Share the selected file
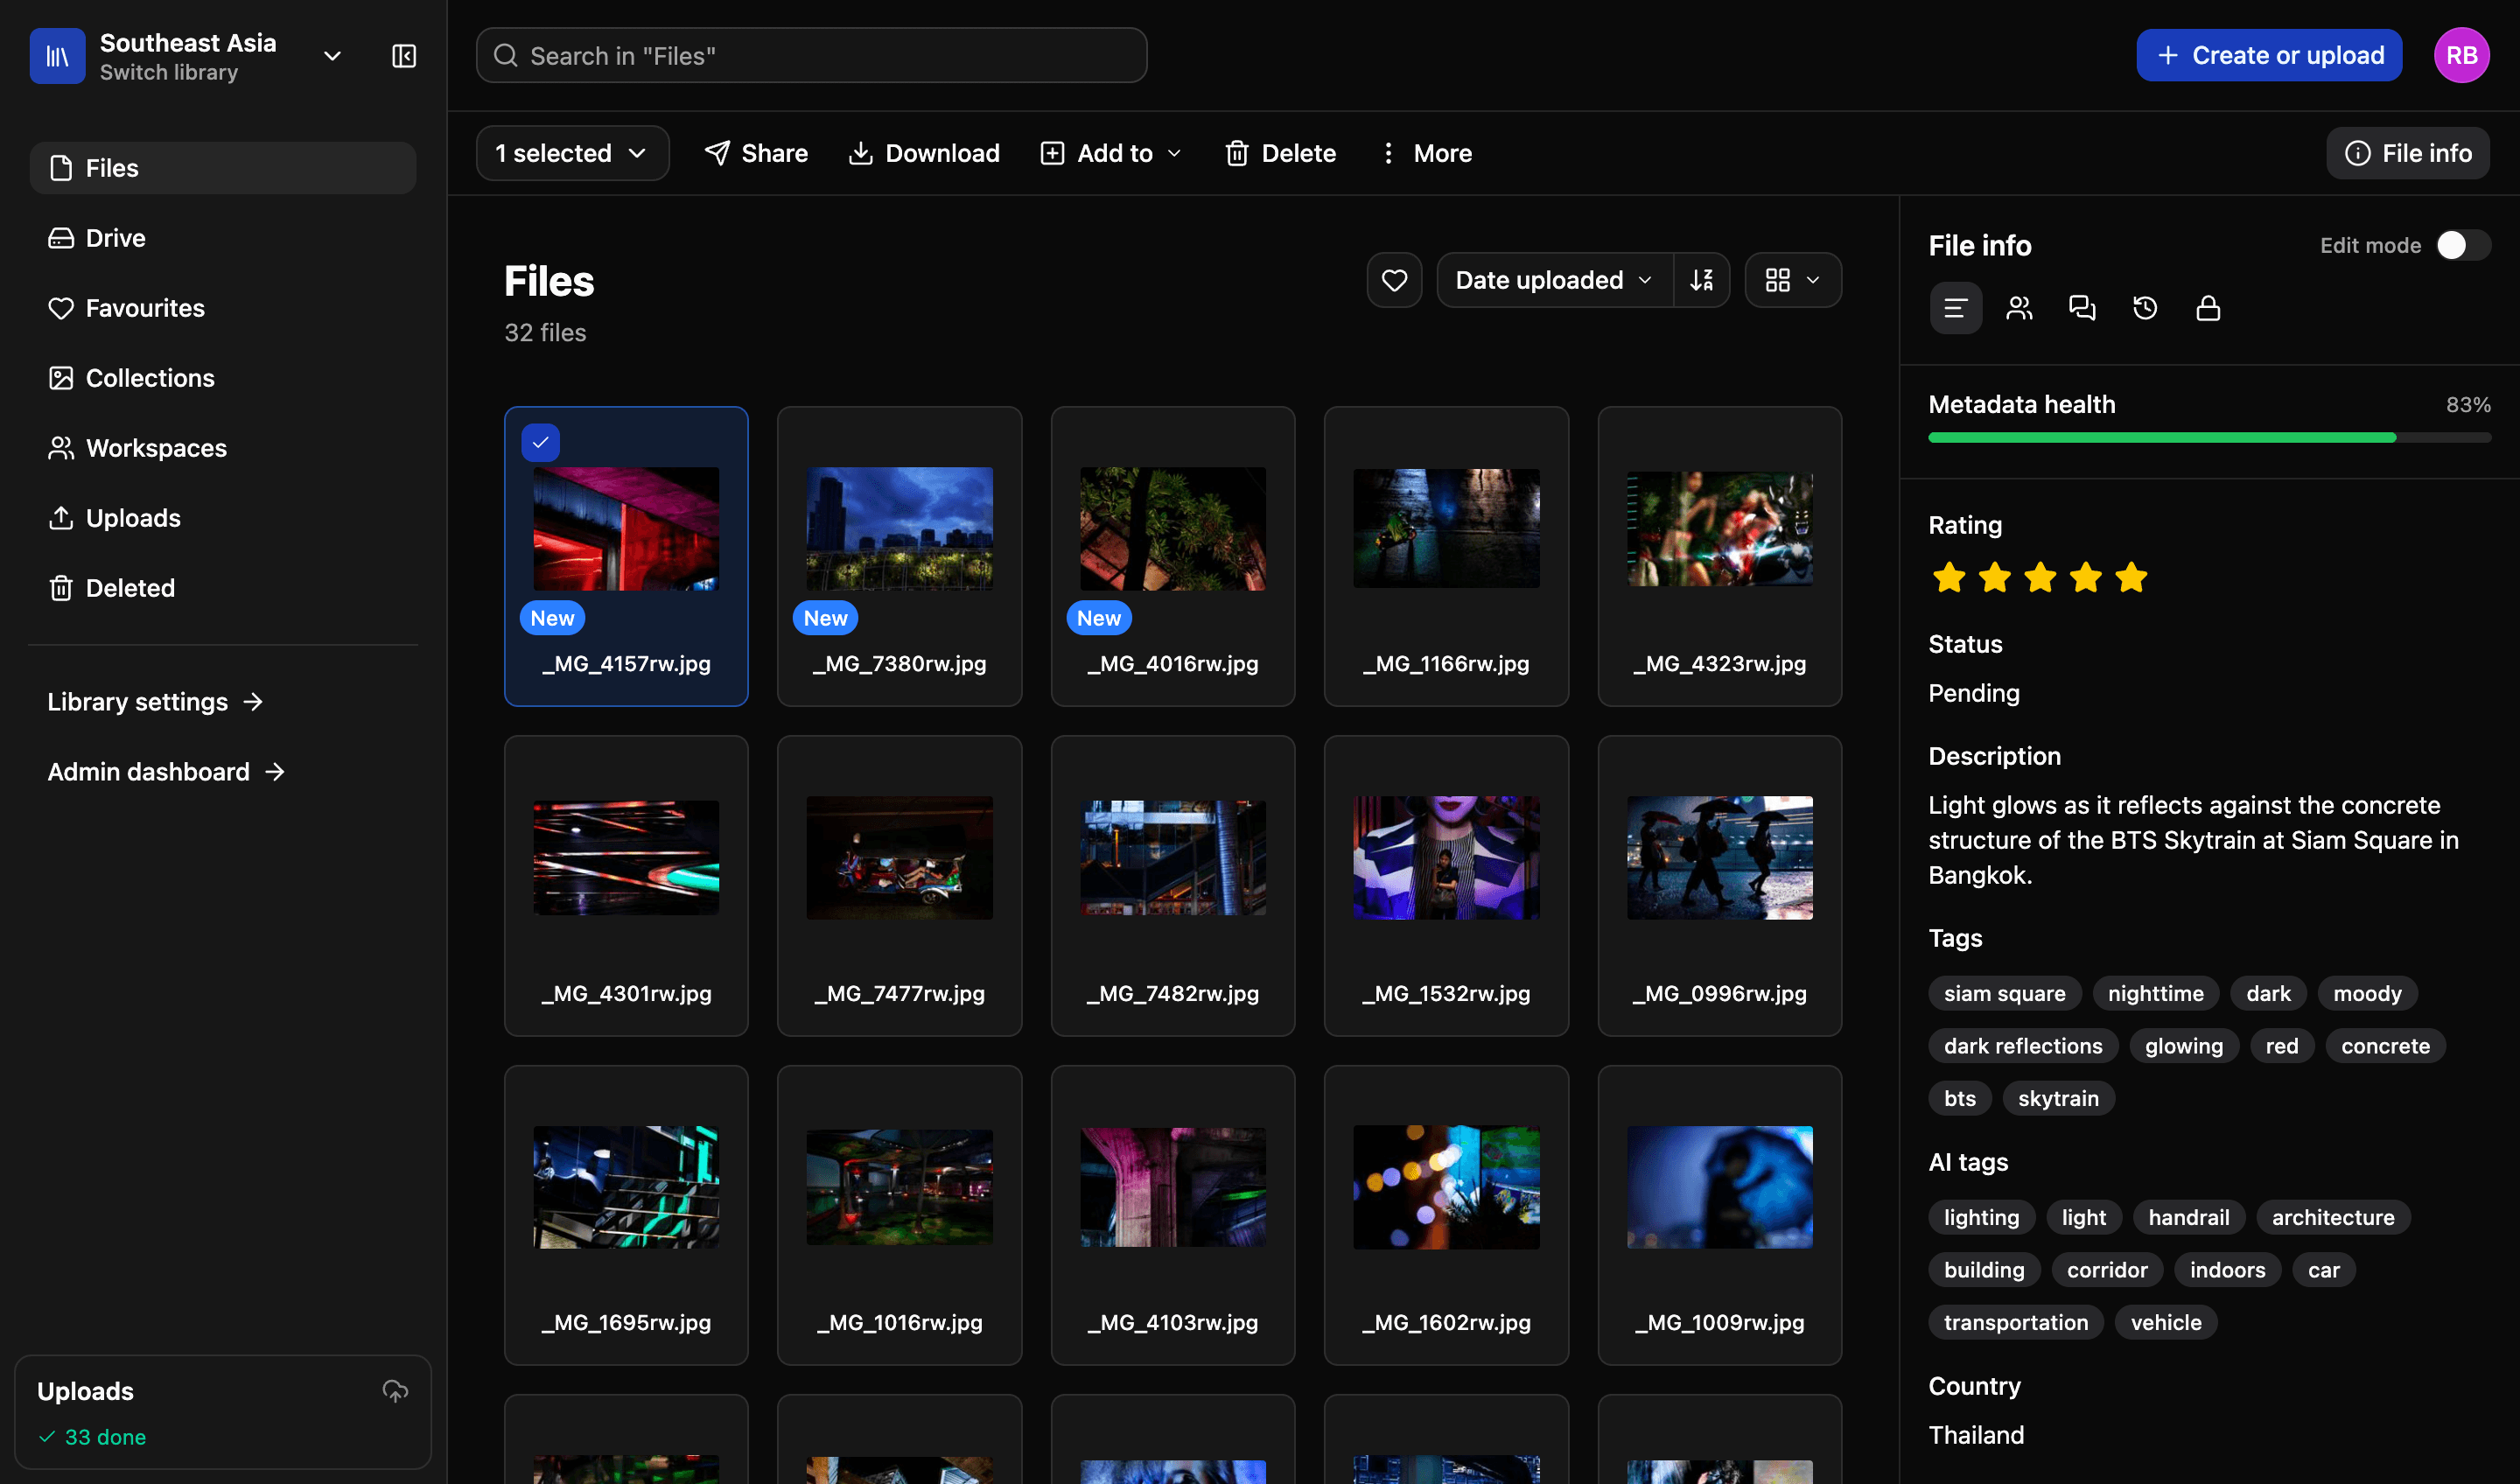The image size is (2520, 1484). pos(756,153)
